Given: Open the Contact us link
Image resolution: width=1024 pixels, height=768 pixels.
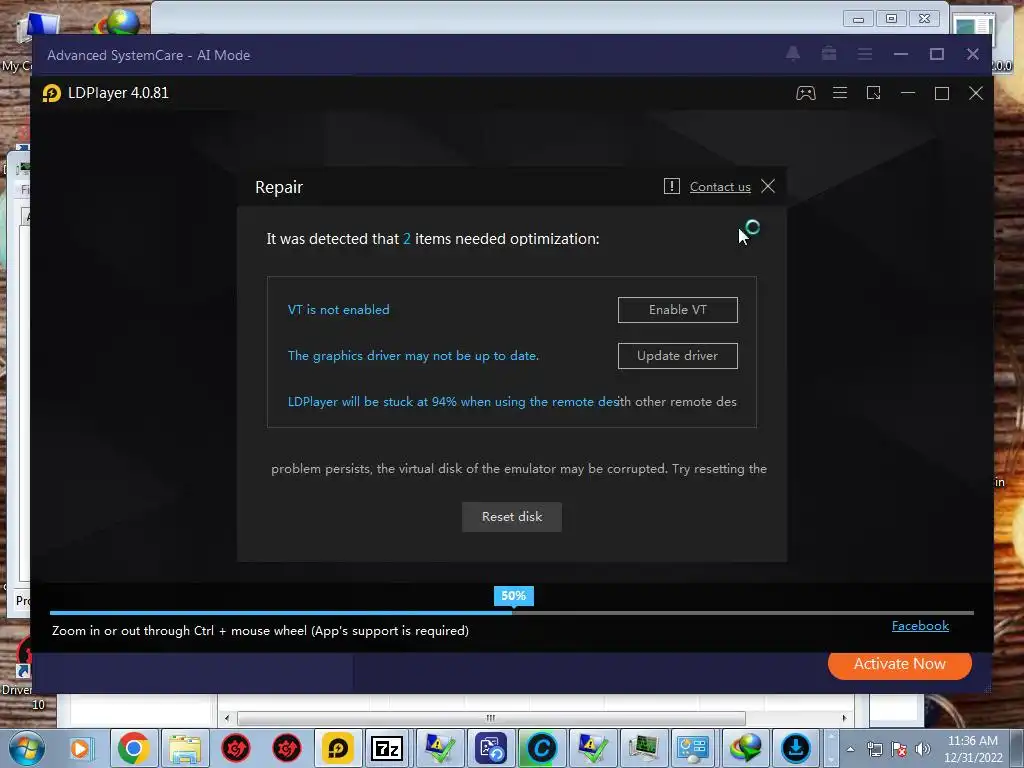Looking at the screenshot, I should point(720,187).
